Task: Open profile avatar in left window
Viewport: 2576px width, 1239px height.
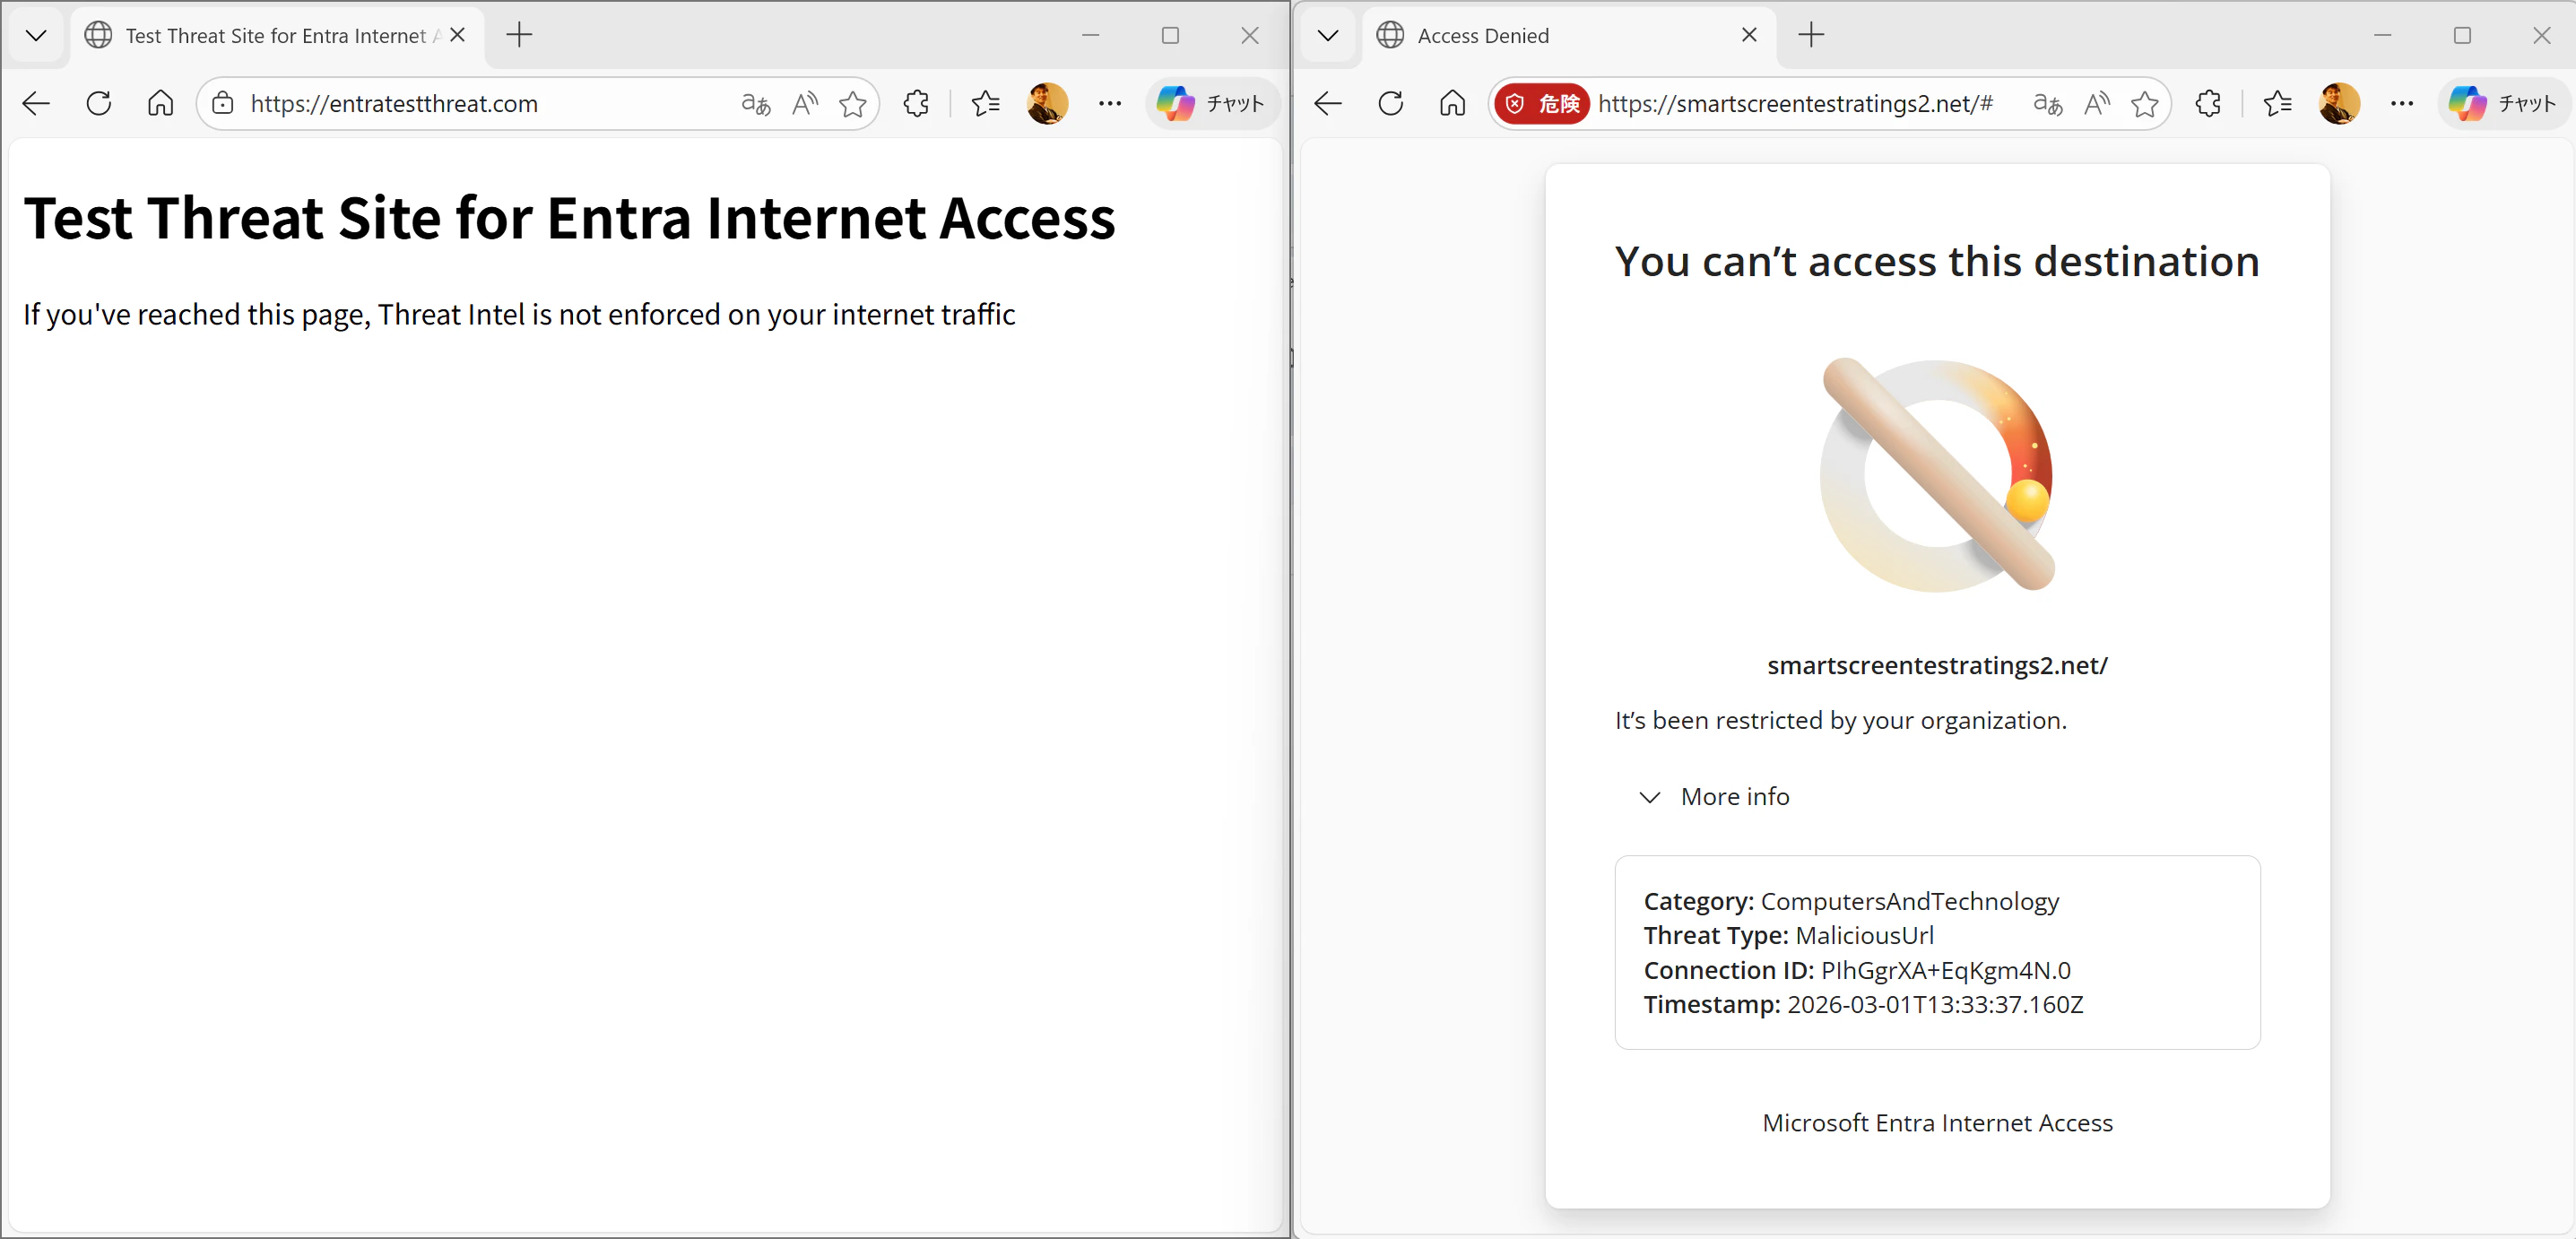Action: point(1047,103)
